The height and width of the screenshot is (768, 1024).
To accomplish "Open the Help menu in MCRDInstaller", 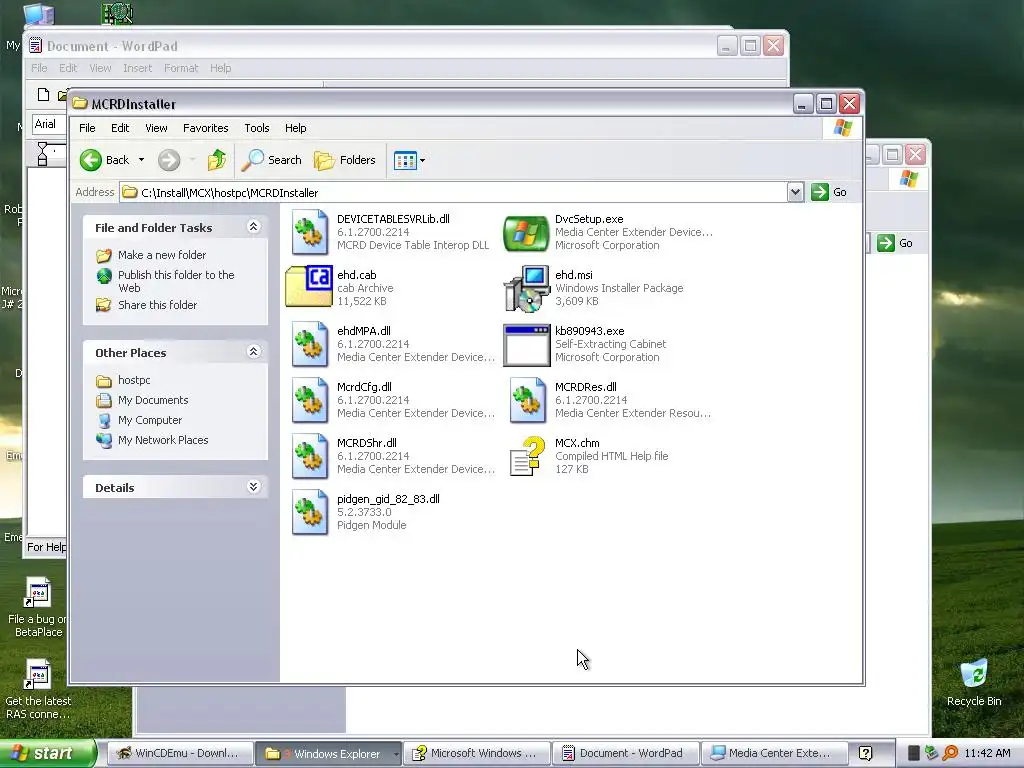I will click(295, 128).
